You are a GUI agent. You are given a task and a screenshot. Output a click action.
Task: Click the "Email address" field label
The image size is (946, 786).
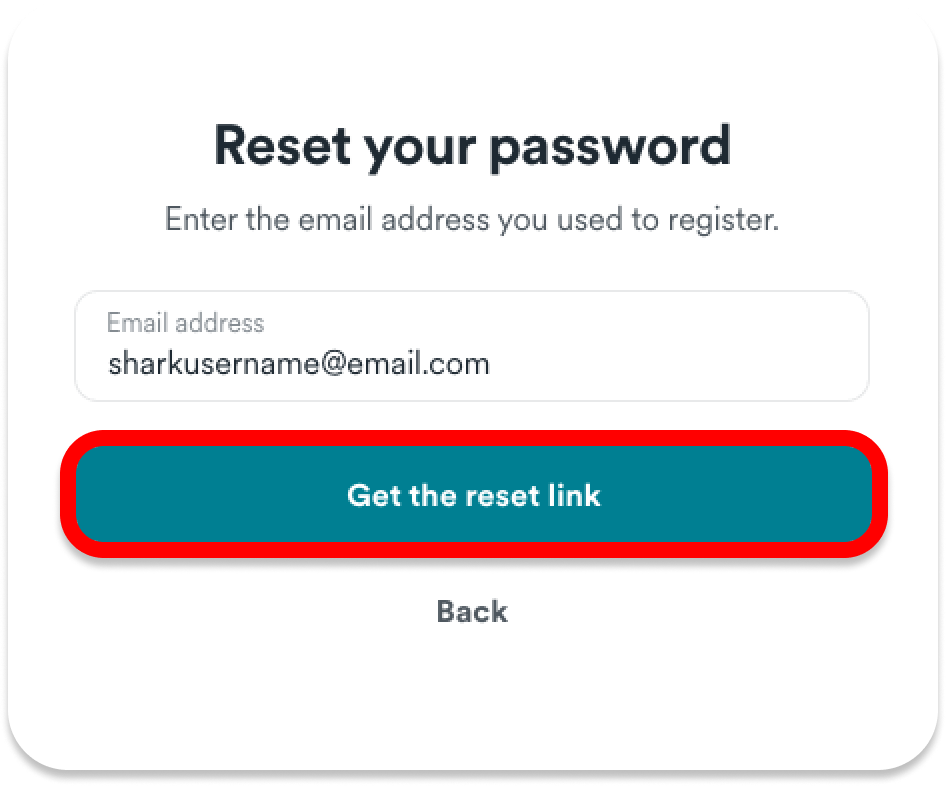coord(185,323)
